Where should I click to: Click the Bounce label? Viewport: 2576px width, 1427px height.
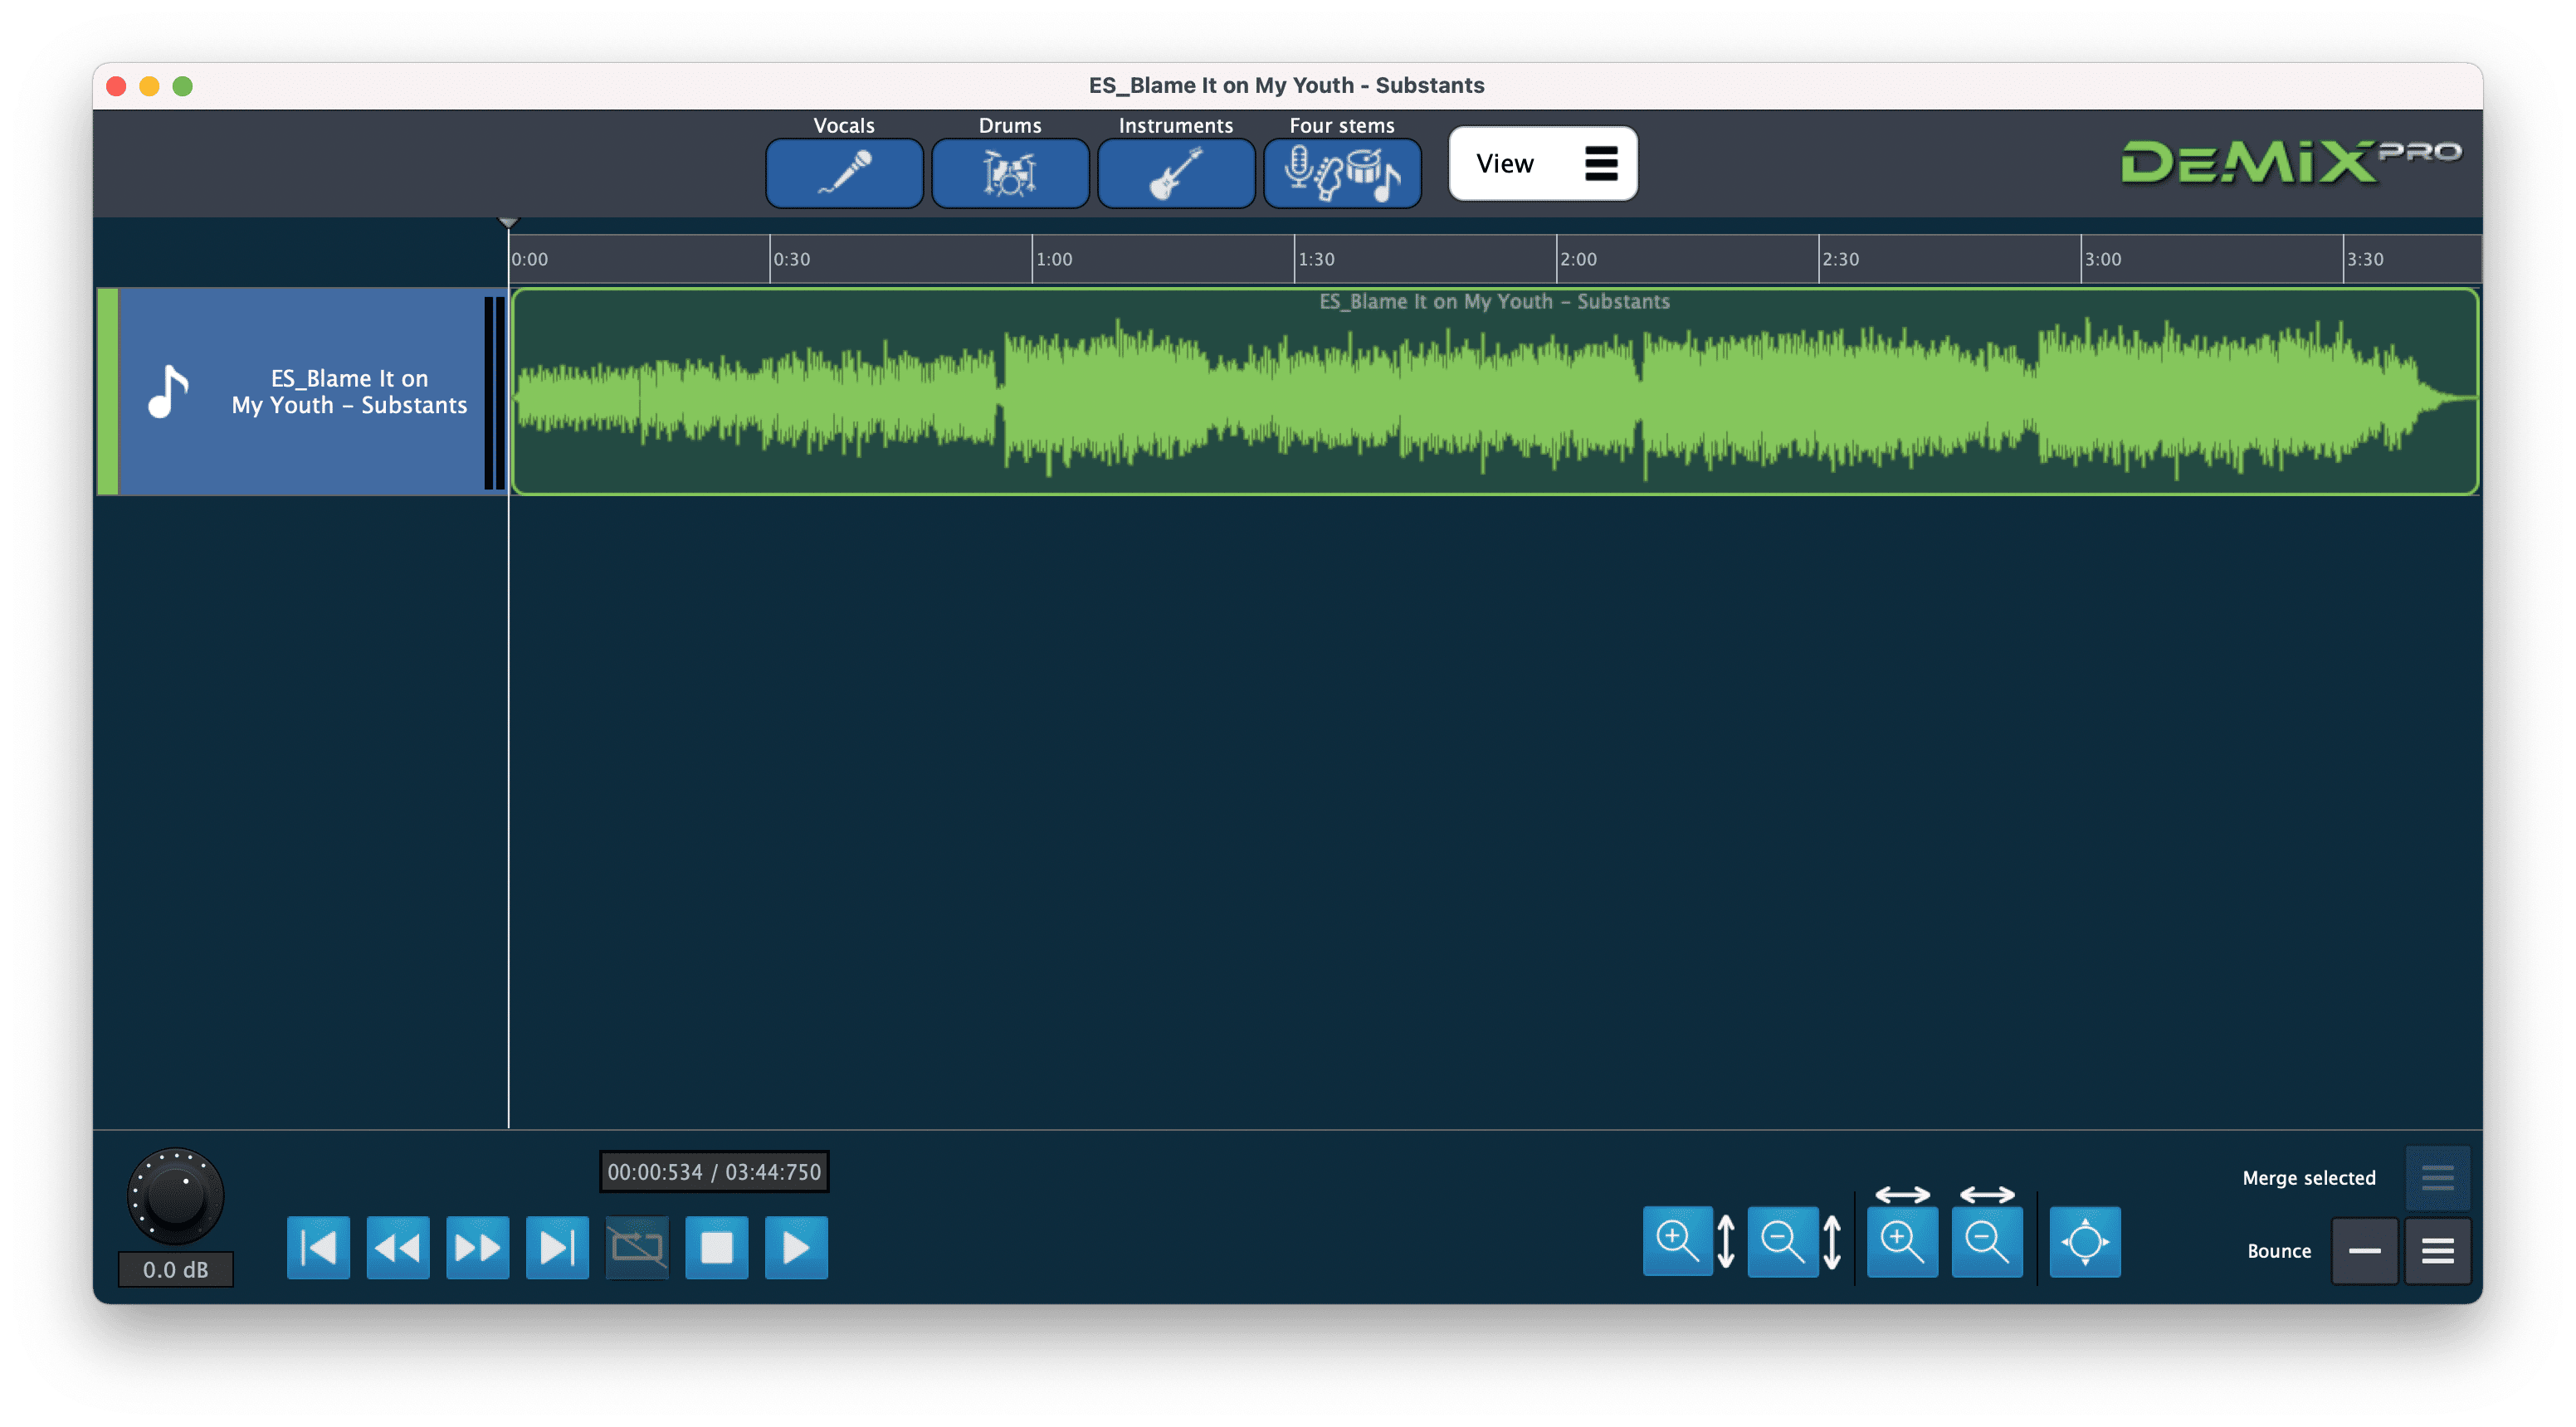coord(2279,1251)
